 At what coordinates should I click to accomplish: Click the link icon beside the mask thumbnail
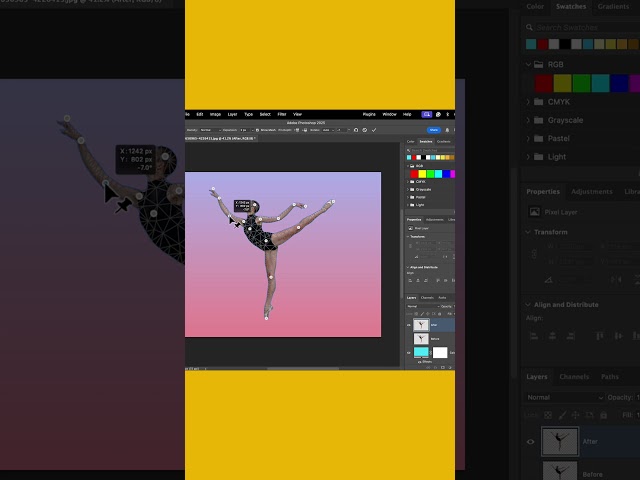pyautogui.click(x=431, y=352)
